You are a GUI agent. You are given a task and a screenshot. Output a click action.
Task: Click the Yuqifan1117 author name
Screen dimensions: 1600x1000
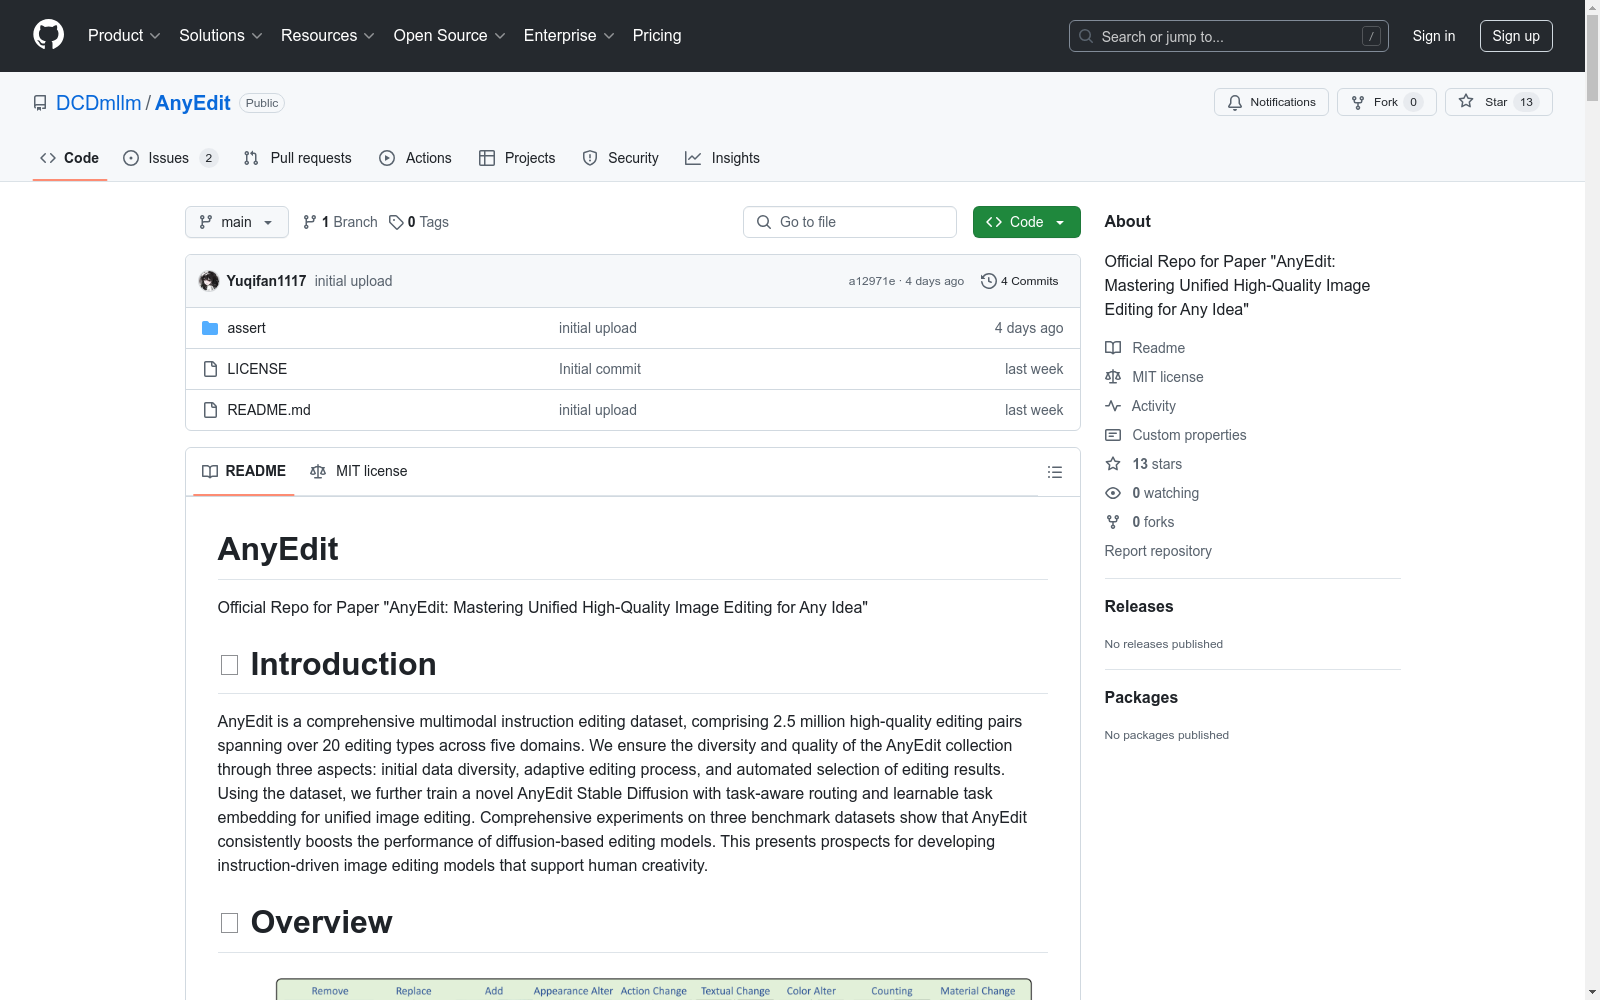(266, 281)
